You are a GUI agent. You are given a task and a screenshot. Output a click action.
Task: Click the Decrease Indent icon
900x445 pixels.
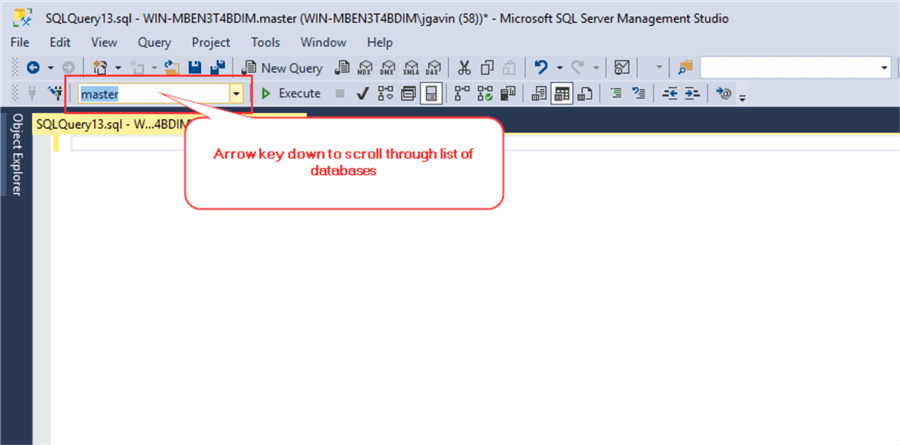click(x=670, y=93)
